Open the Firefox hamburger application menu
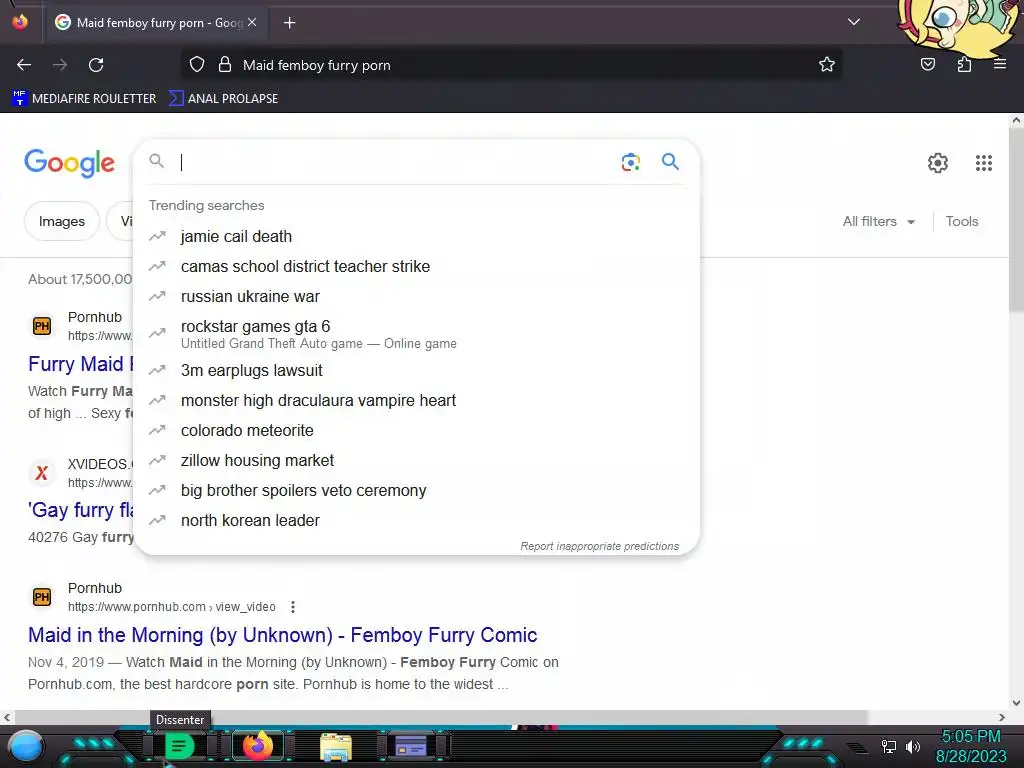Viewport: 1024px width, 768px height. 1000,65
